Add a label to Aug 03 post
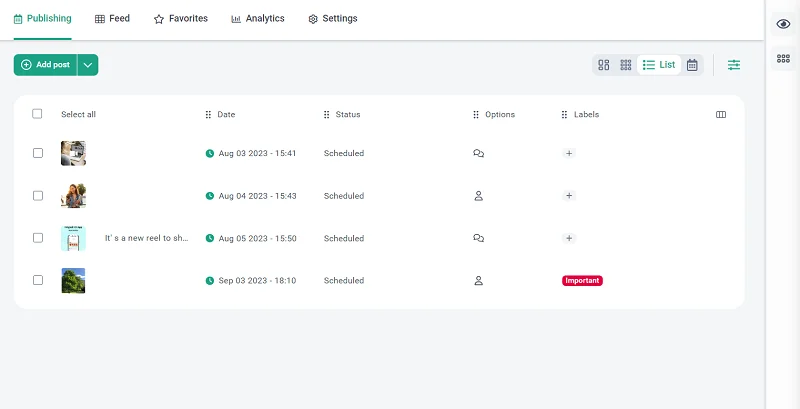Screen dimensions: 800x409 [569, 154]
